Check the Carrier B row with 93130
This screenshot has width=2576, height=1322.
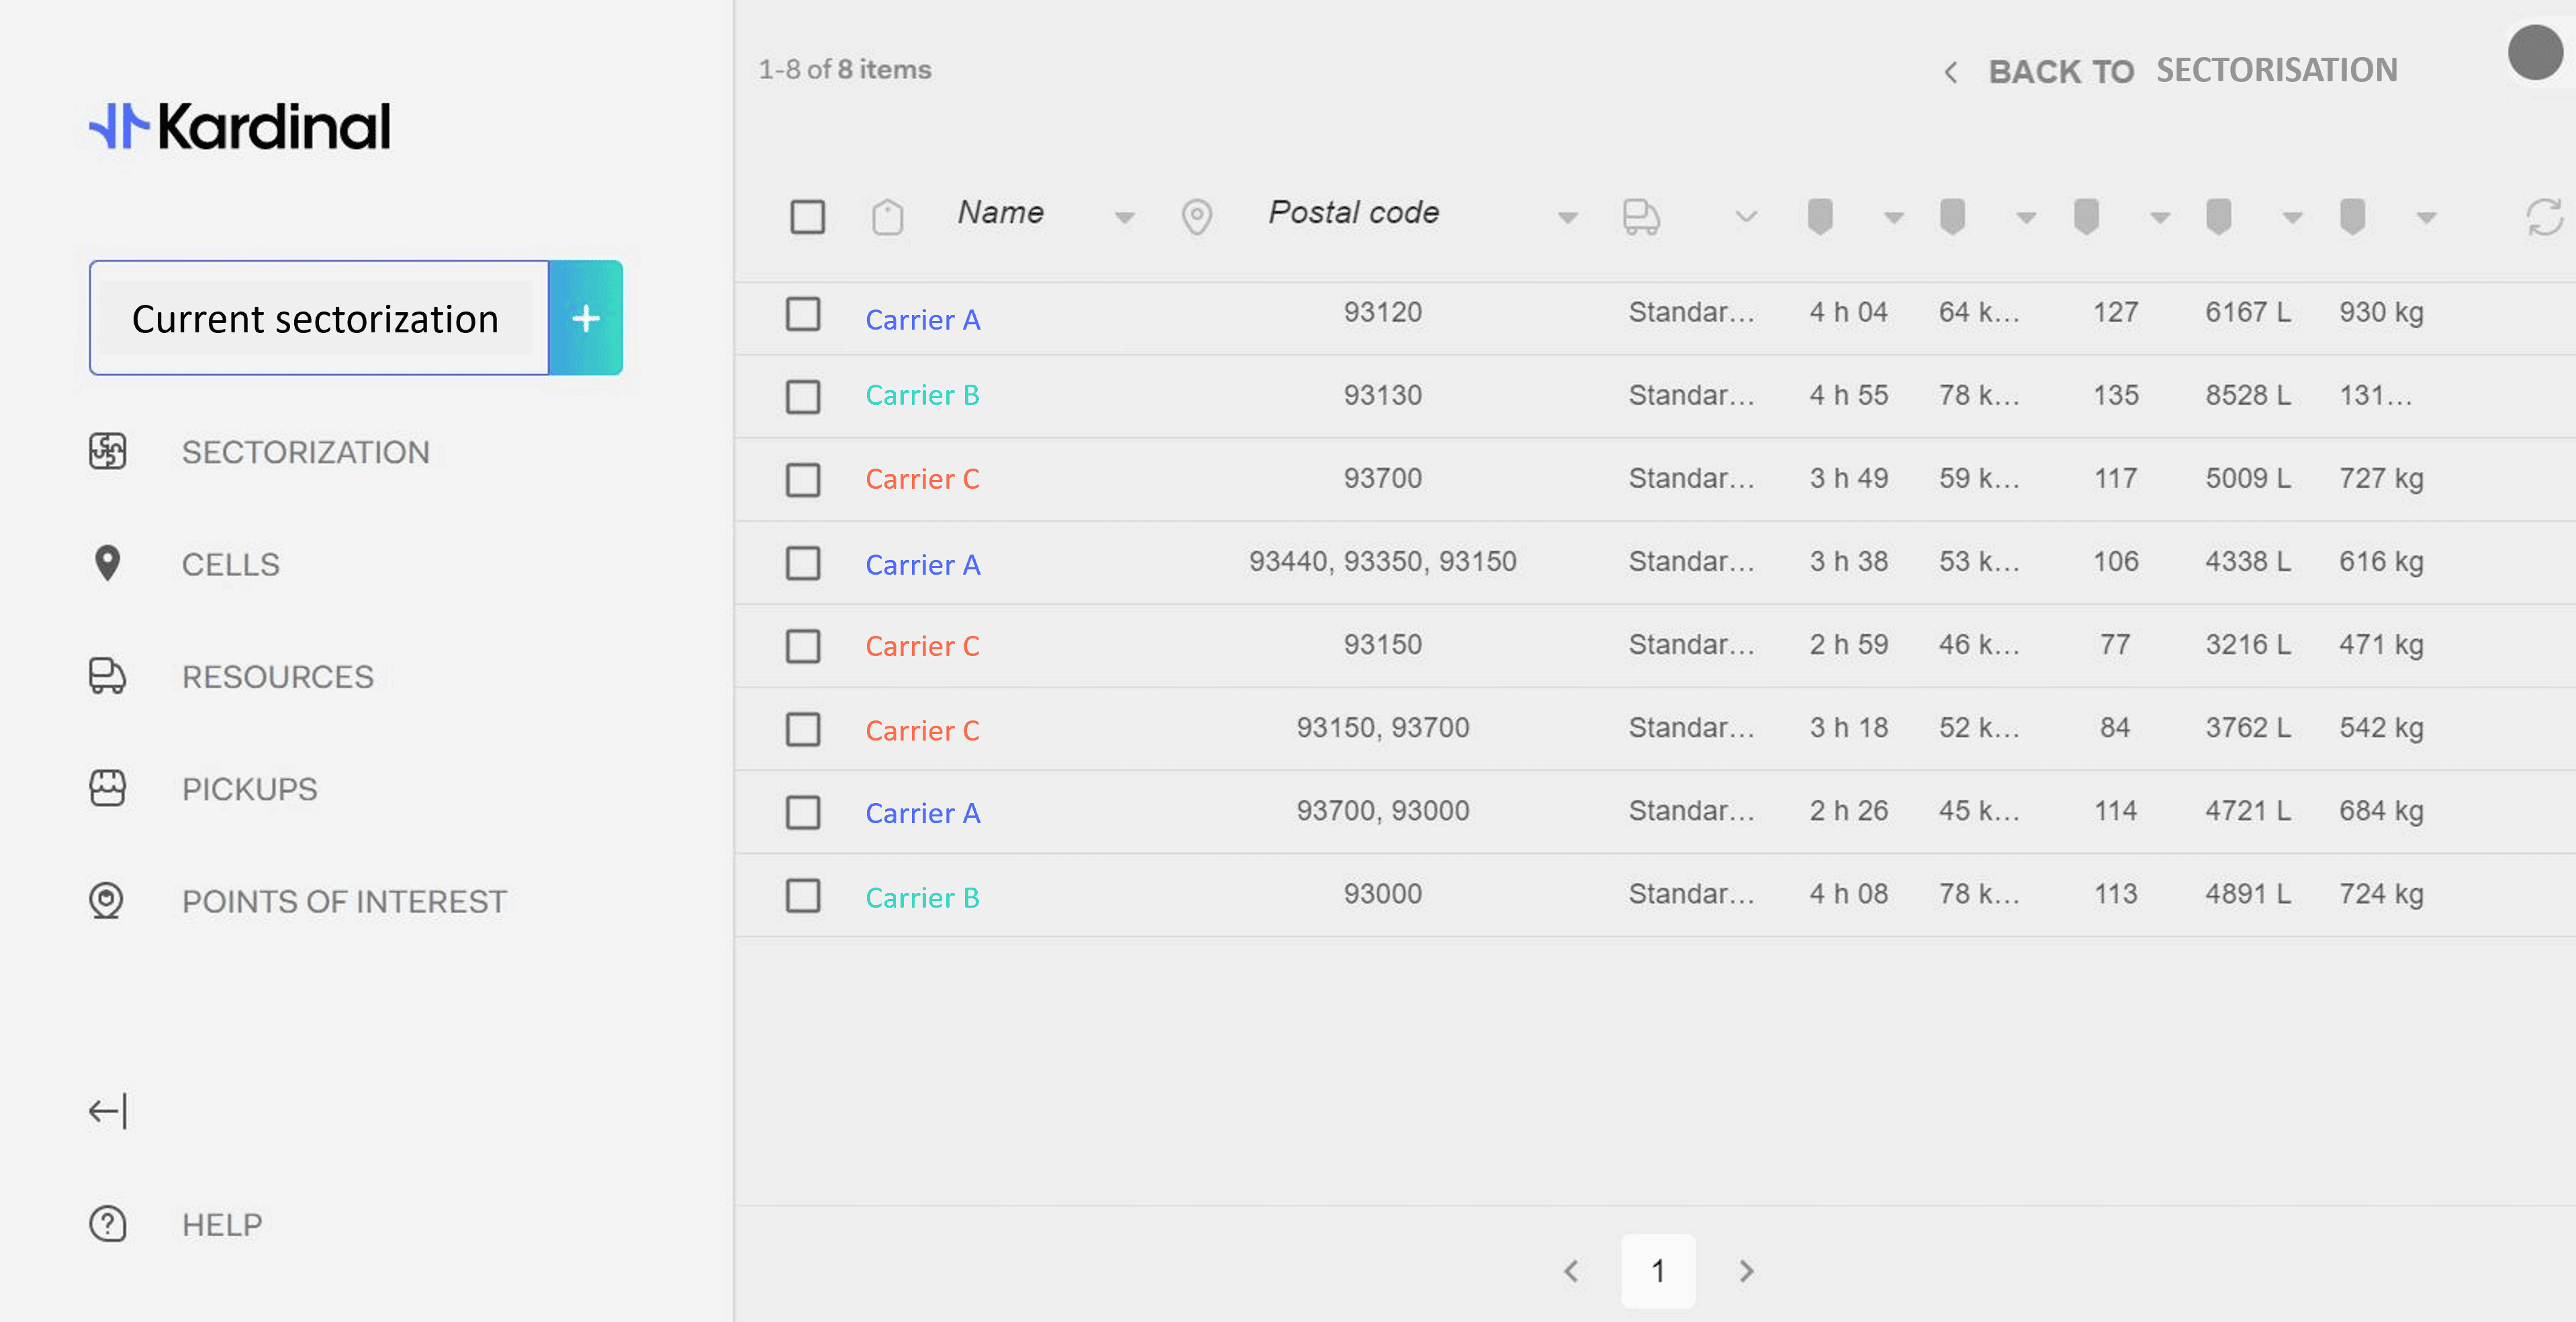coord(803,397)
